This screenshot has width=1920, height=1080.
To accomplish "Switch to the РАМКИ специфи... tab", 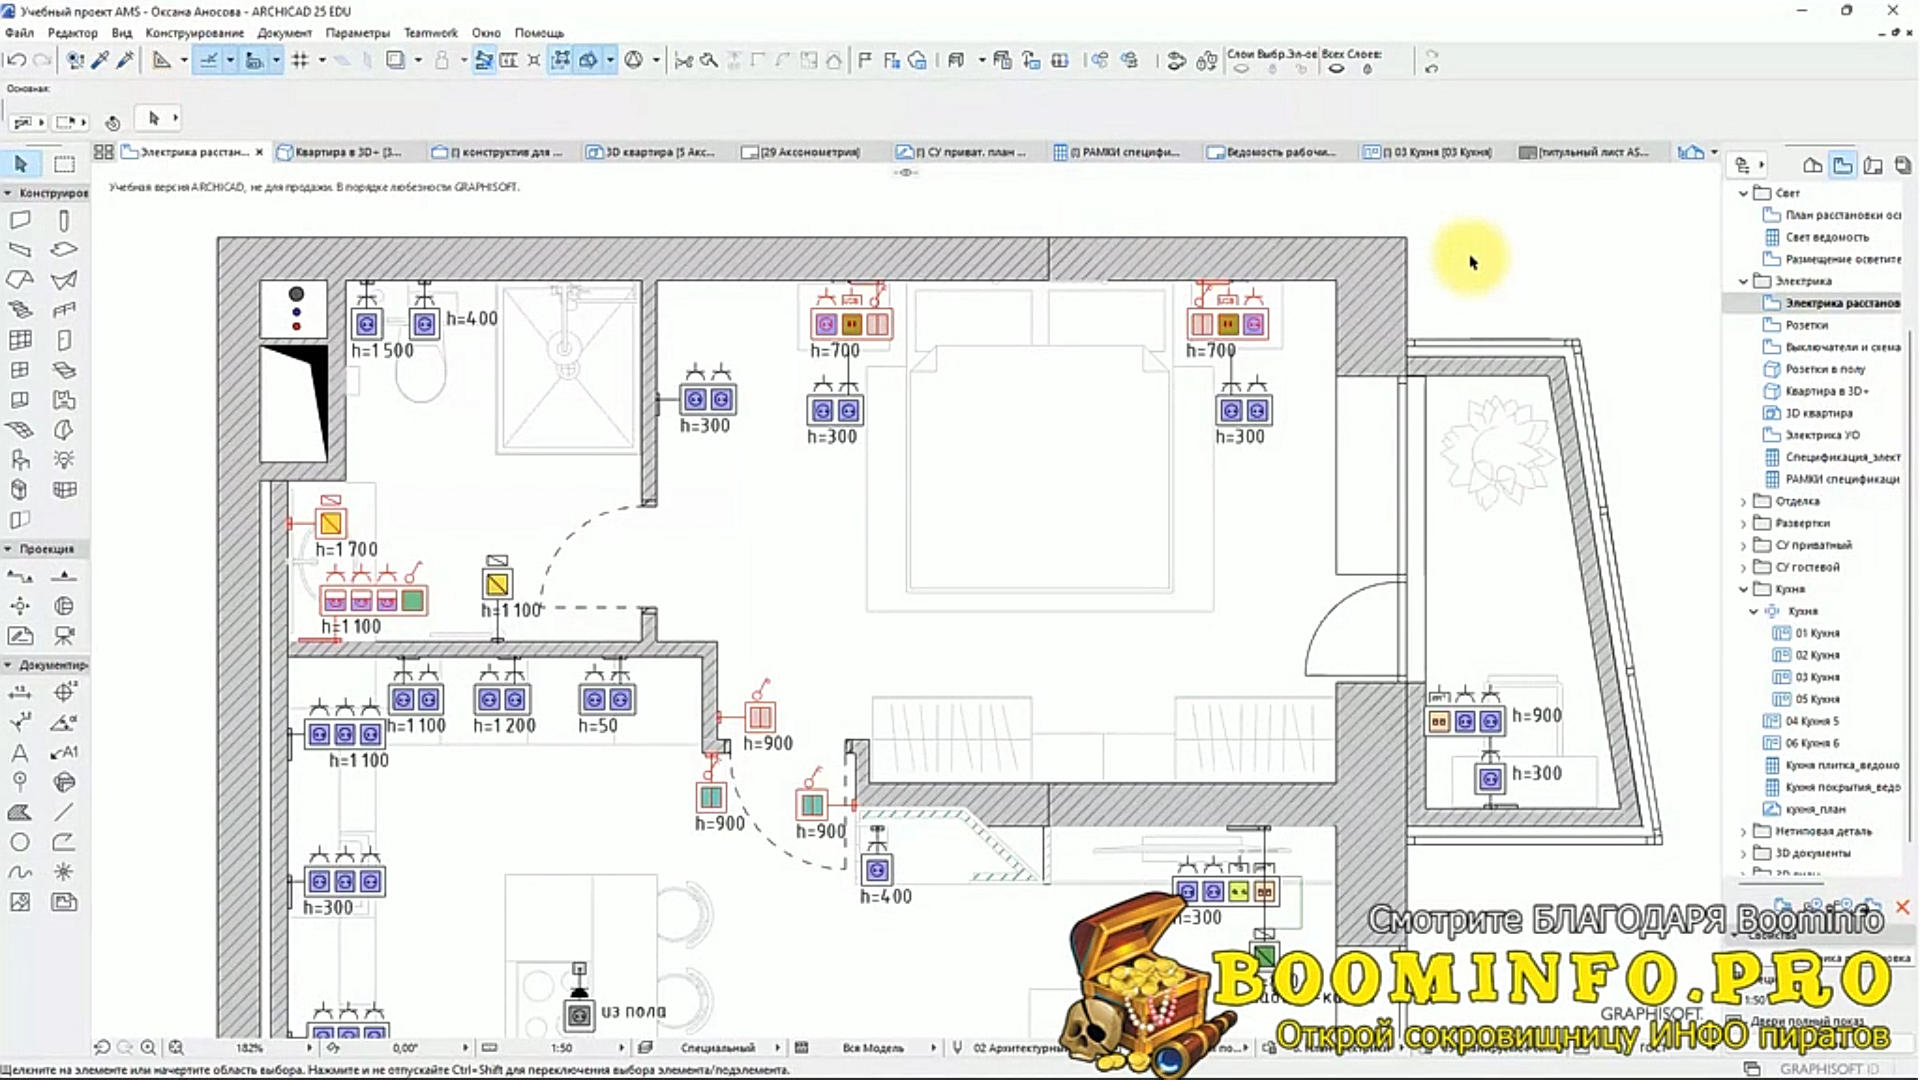I will [x=1117, y=152].
